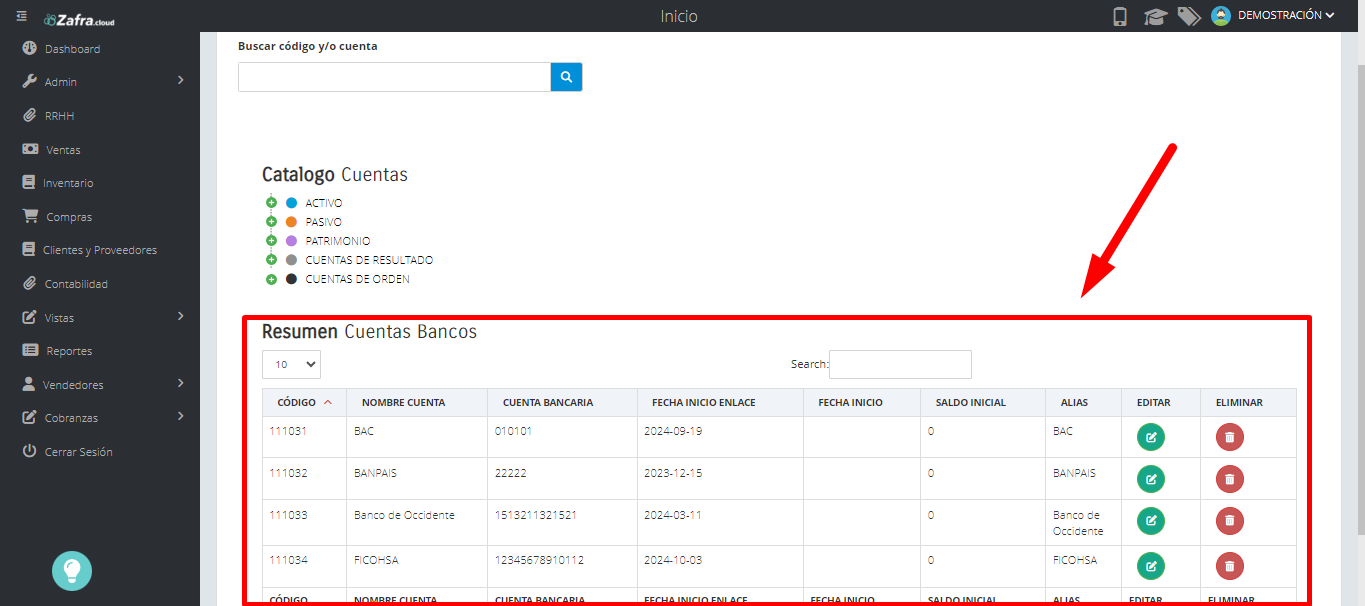Open the rows-per-page dropdown showing 10

tap(291, 364)
